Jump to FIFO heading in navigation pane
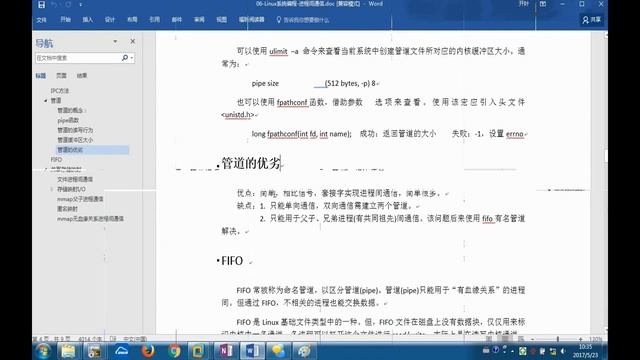Viewport: 640px width, 360px height. coord(56,160)
